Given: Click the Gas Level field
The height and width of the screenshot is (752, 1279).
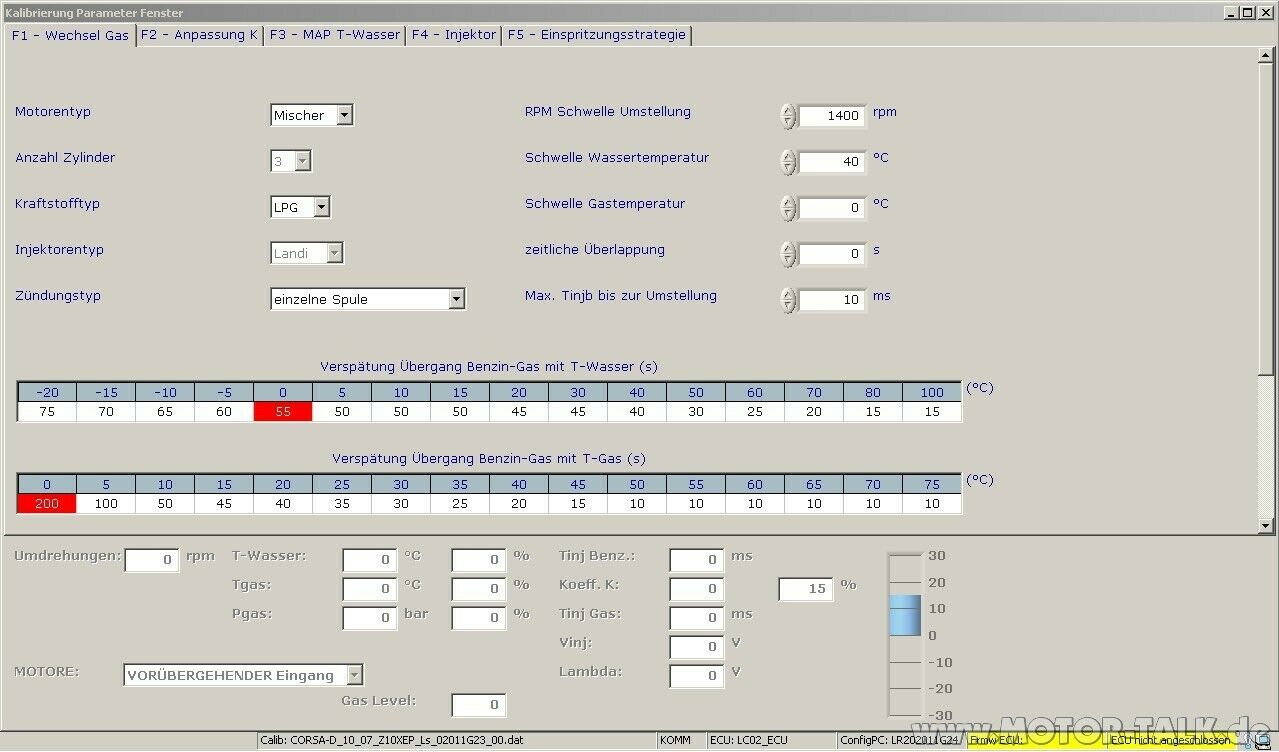Looking at the screenshot, I should point(479,705).
